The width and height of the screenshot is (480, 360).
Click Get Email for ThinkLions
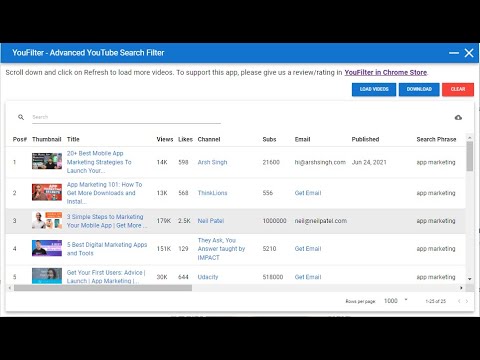pos(308,193)
